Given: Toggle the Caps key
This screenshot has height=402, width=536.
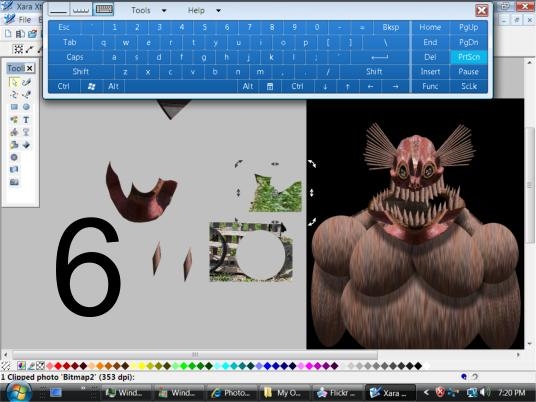Looking at the screenshot, I should 75,57.
